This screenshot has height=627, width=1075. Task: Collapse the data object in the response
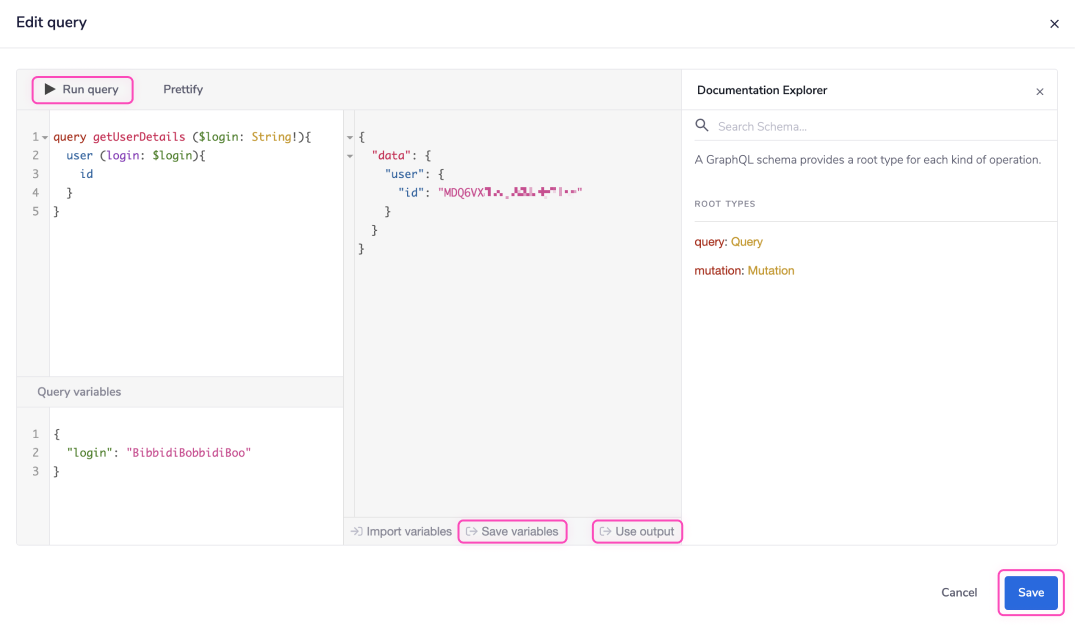pos(349,157)
